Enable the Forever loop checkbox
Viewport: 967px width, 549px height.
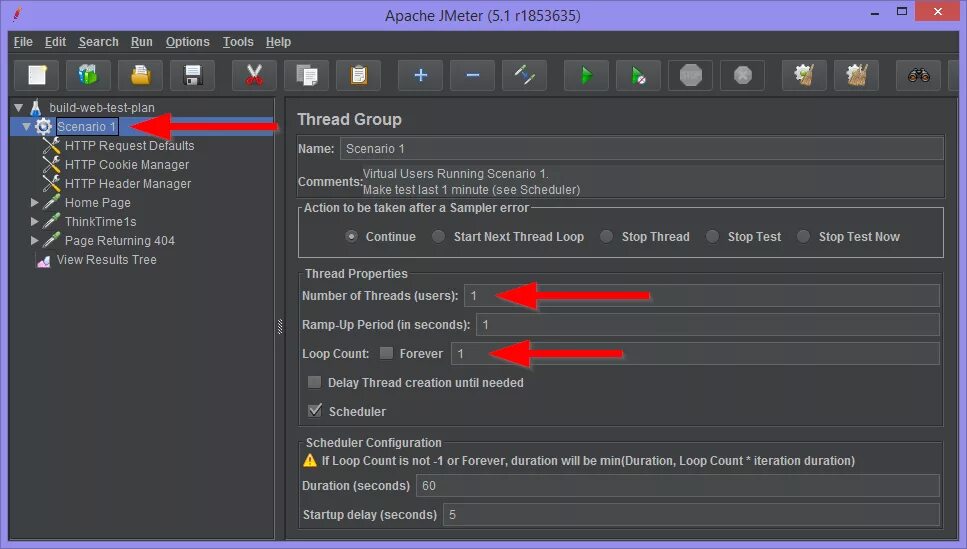click(x=386, y=353)
